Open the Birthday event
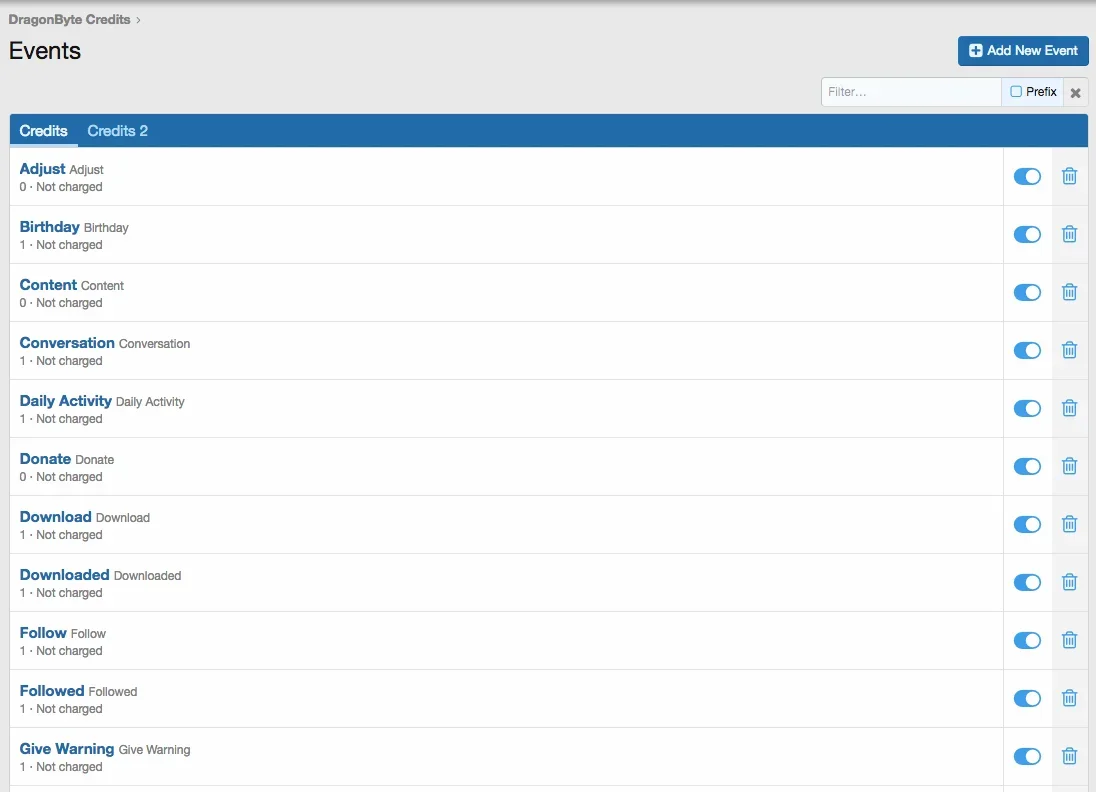1096x792 pixels. tap(49, 227)
